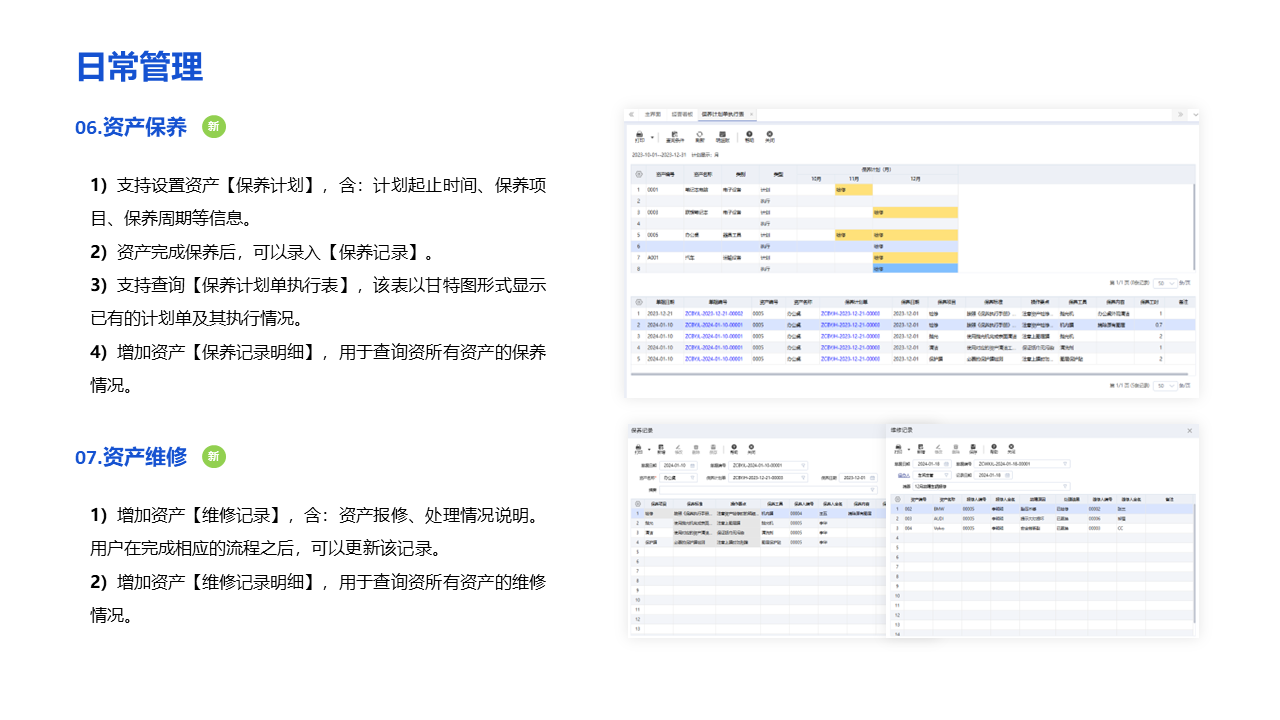The height and width of the screenshot is (720, 1280).
Task: Click the green 新 badge beside 06.资产保养
Action: [x=214, y=127]
